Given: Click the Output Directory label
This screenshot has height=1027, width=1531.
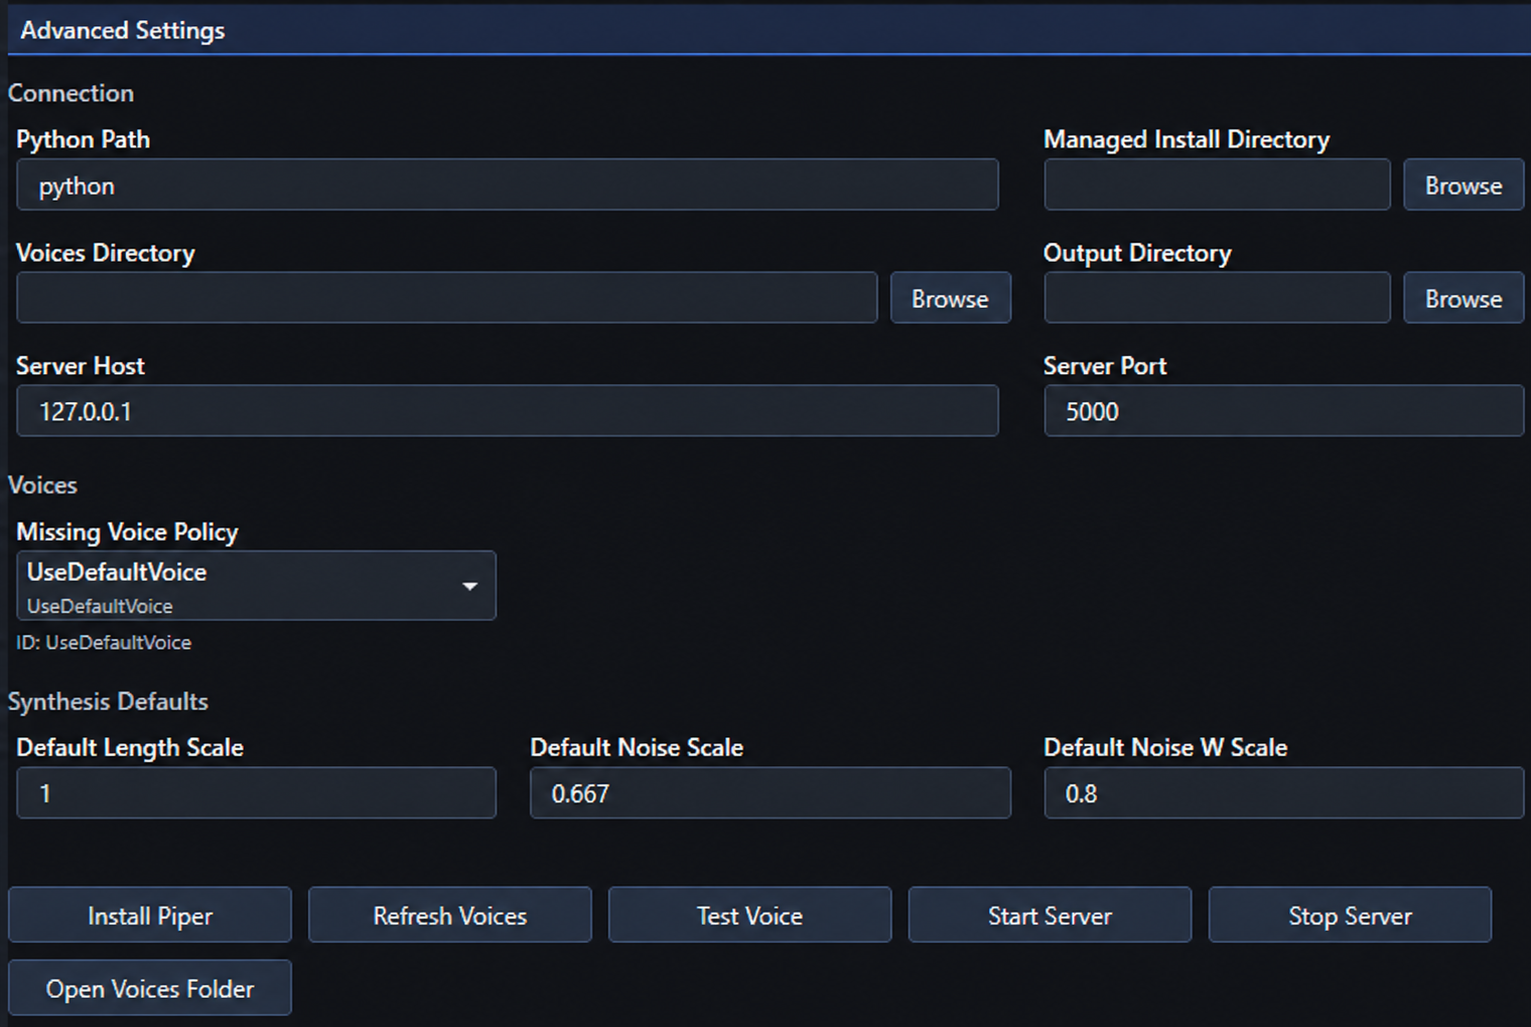Looking at the screenshot, I should pyautogui.click(x=1137, y=253).
